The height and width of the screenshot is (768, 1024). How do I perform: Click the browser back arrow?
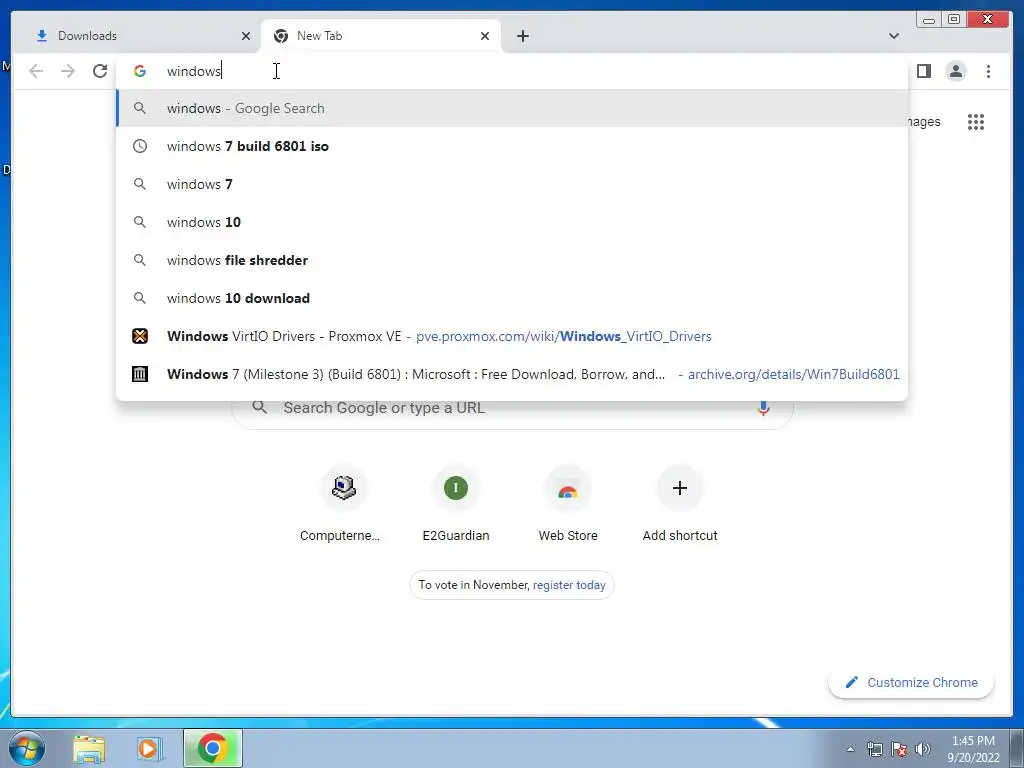(x=36, y=71)
